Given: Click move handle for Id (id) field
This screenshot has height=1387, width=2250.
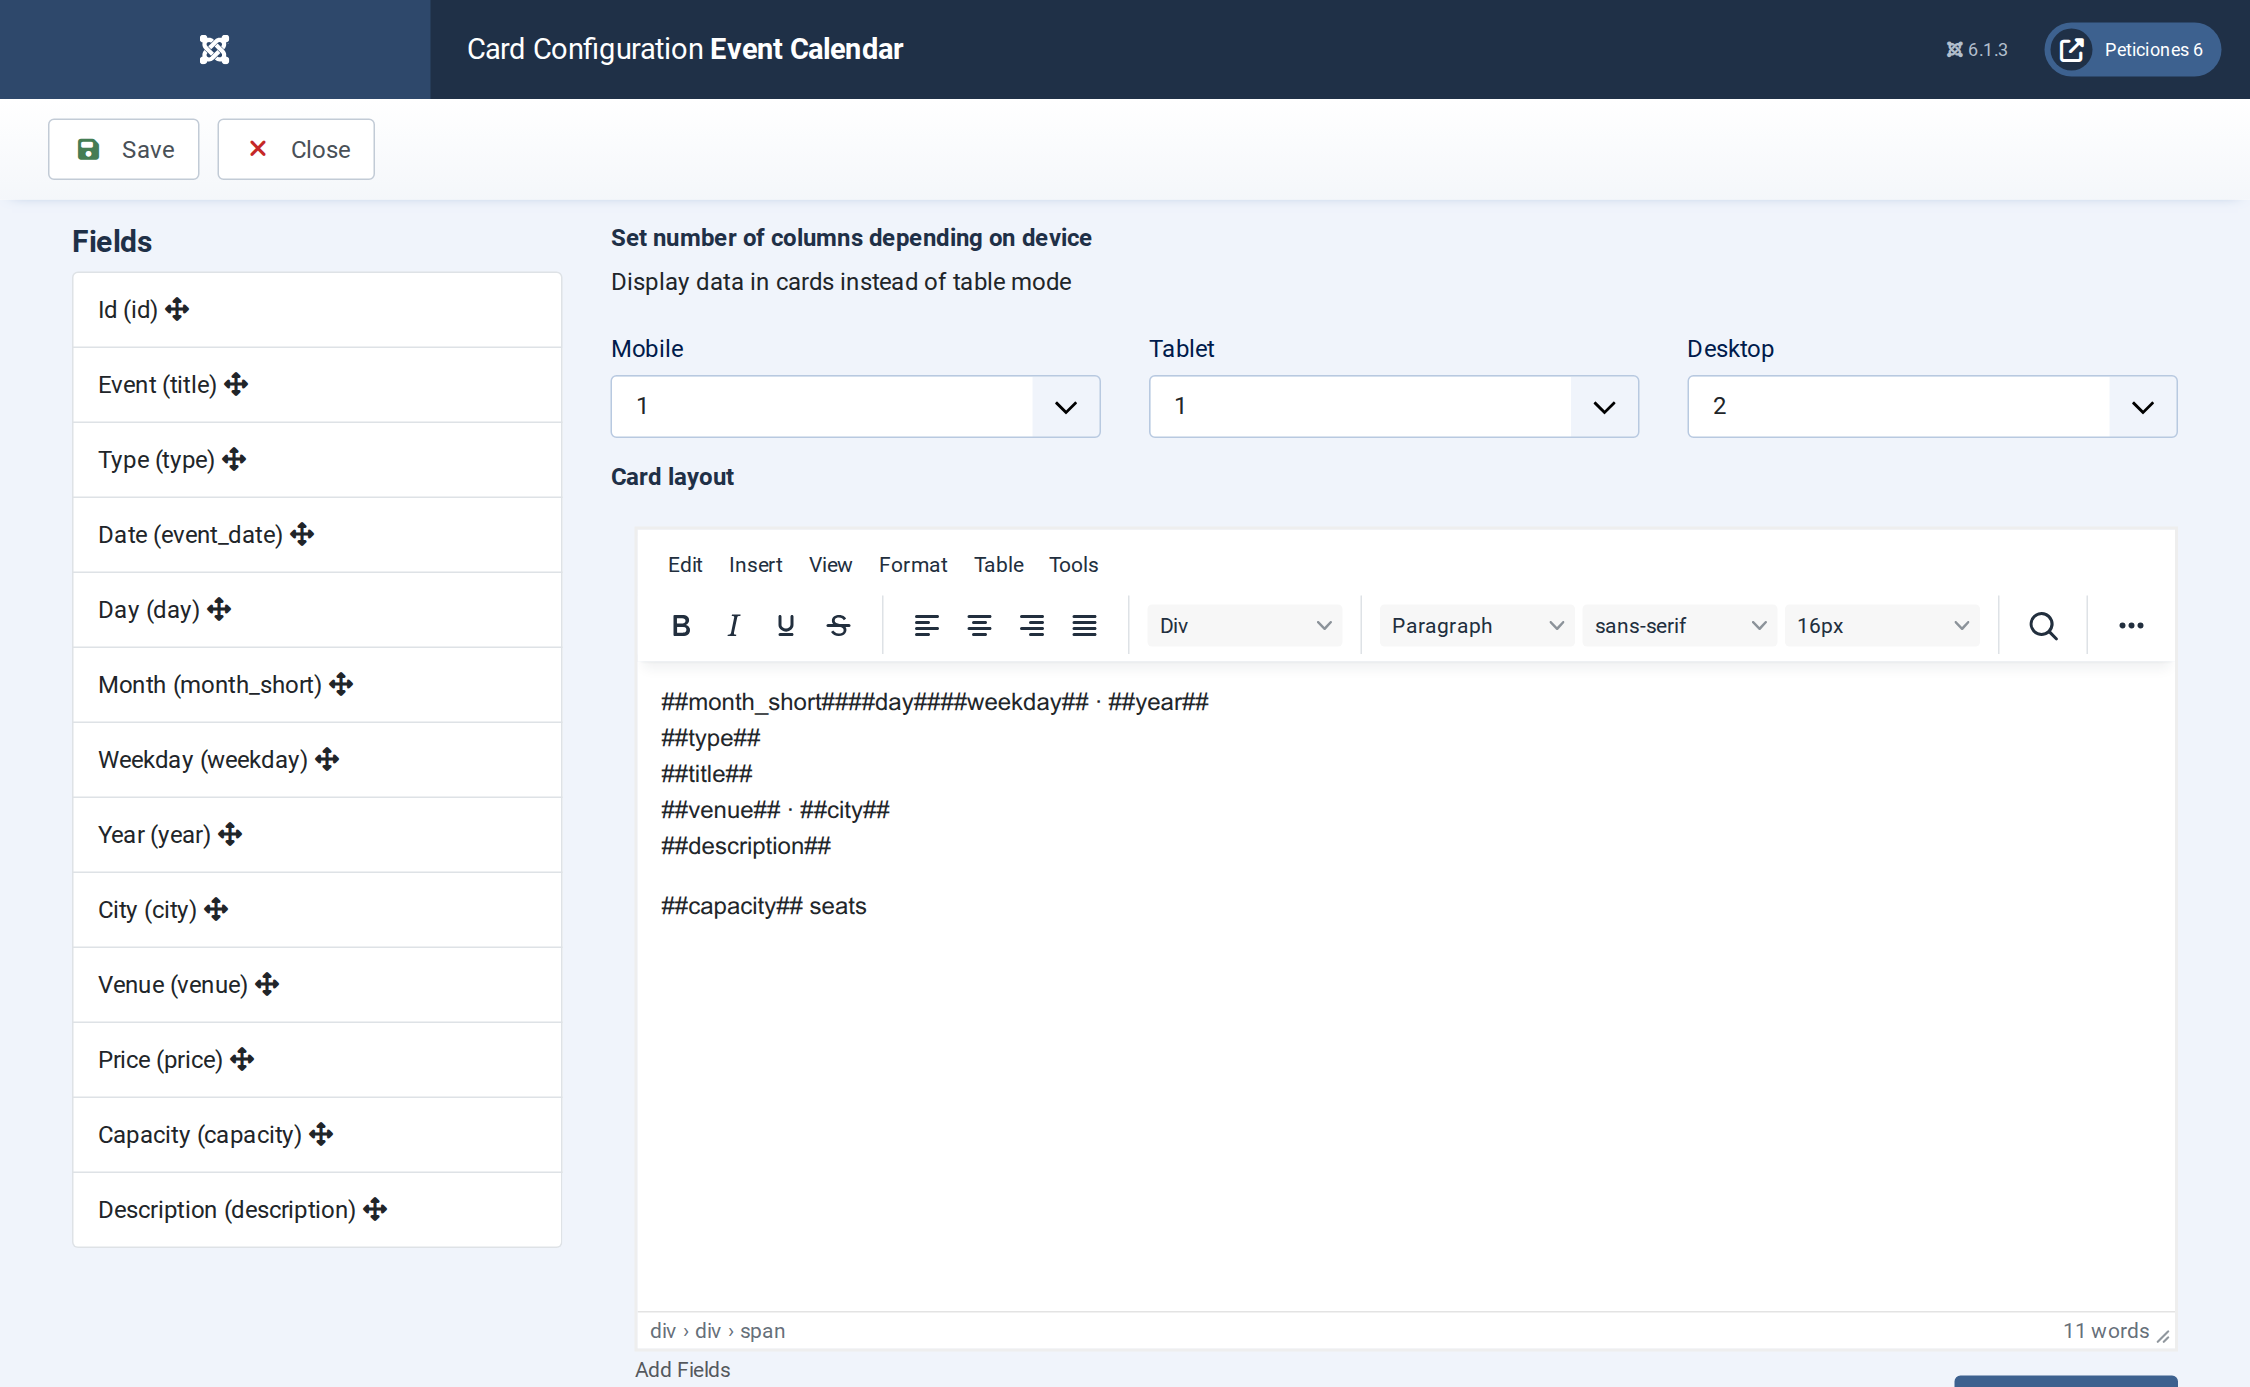Looking at the screenshot, I should [x=177, y=309].
